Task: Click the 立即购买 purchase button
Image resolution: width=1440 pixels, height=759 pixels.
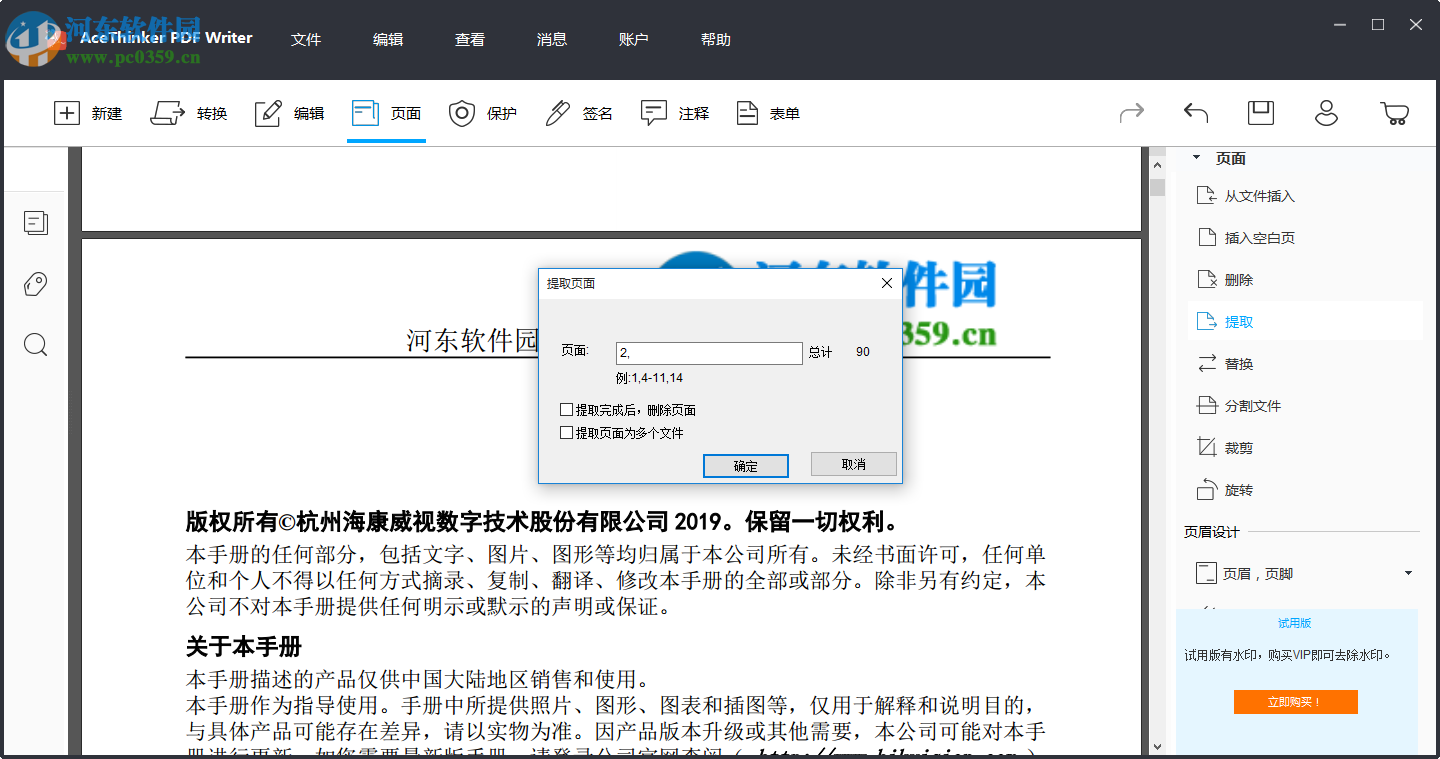Action: 1295,701
